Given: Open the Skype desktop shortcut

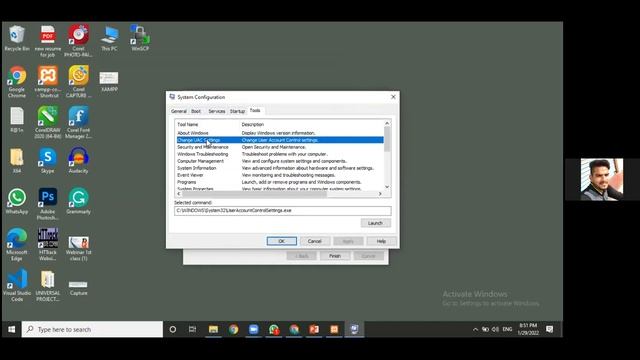Looking at the screenshot, I should pyautogui.click(x=48, y=160).
